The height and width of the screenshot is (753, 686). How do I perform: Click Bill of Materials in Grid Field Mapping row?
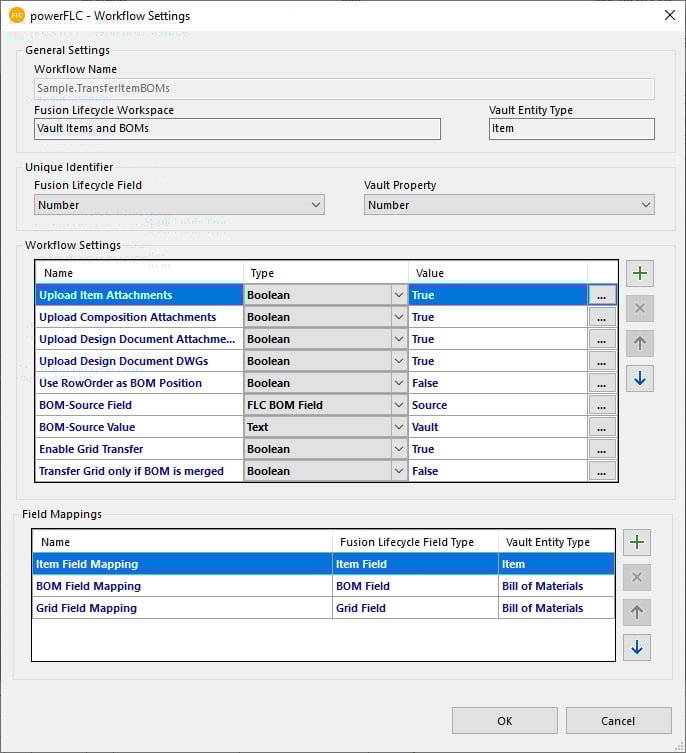click(557, 608)
